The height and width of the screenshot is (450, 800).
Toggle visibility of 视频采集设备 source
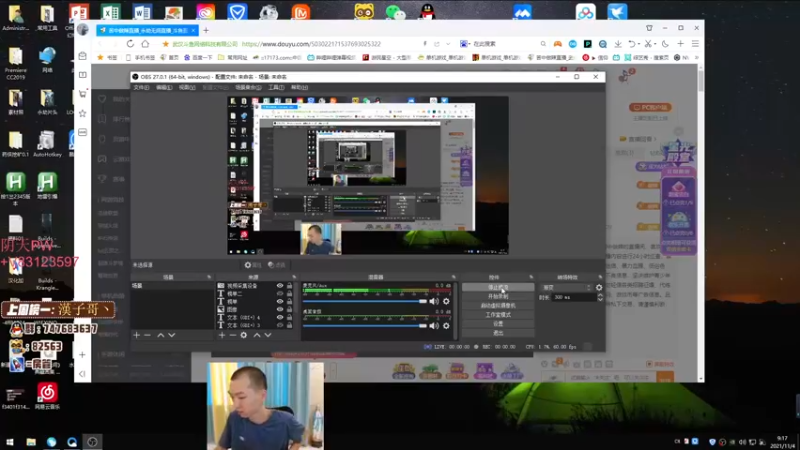[x=280, y=286]
